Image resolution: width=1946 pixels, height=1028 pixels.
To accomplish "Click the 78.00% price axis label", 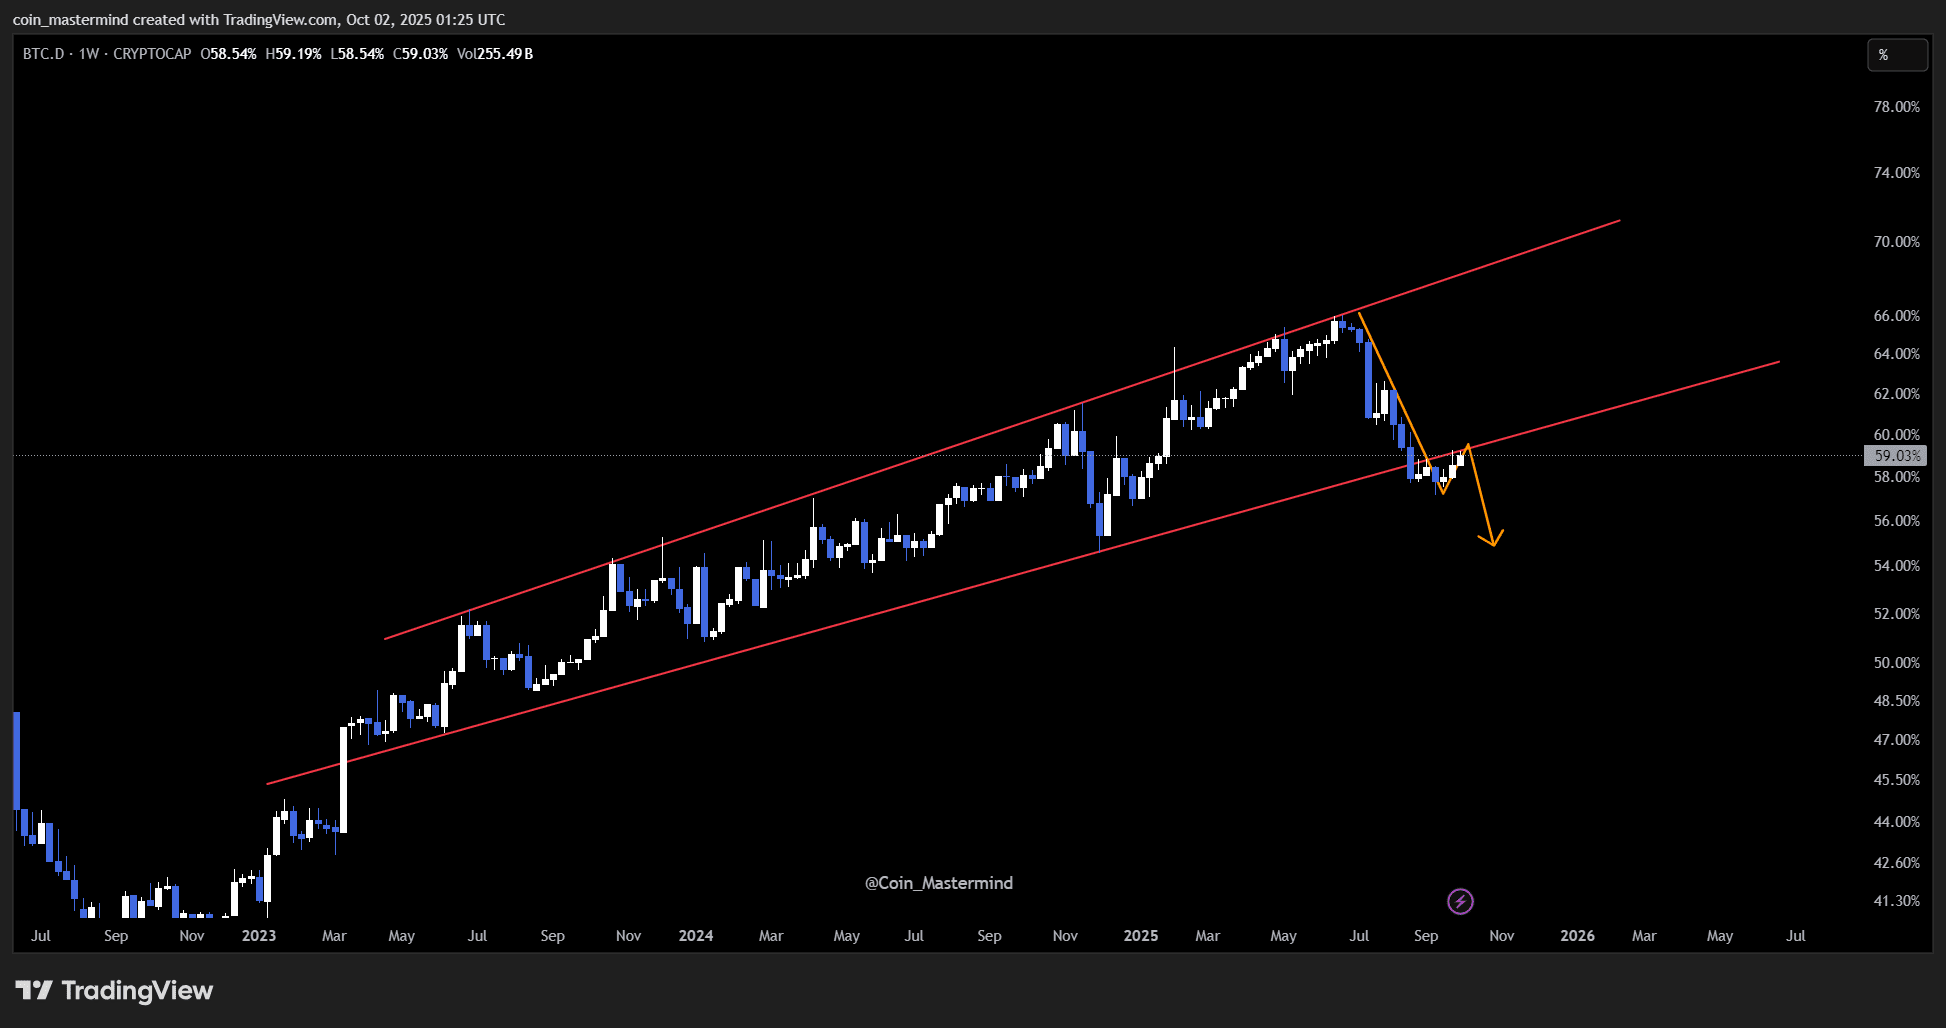I will [x=1897, y=107].
